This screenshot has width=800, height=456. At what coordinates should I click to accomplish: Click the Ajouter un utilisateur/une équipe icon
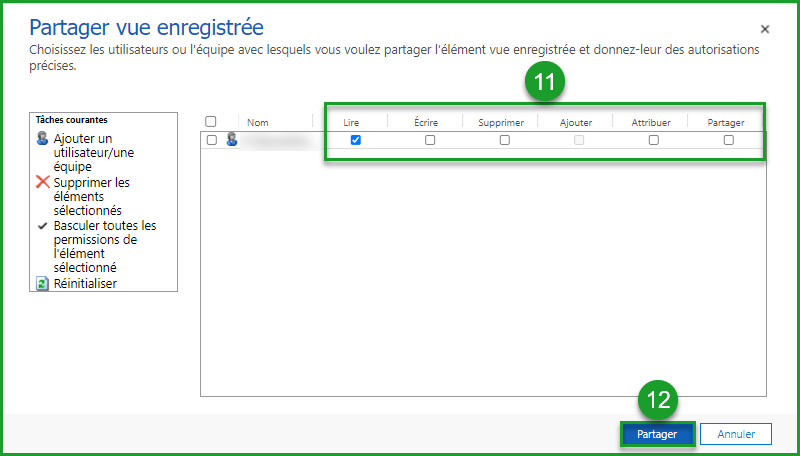click(x=42, y=139)
